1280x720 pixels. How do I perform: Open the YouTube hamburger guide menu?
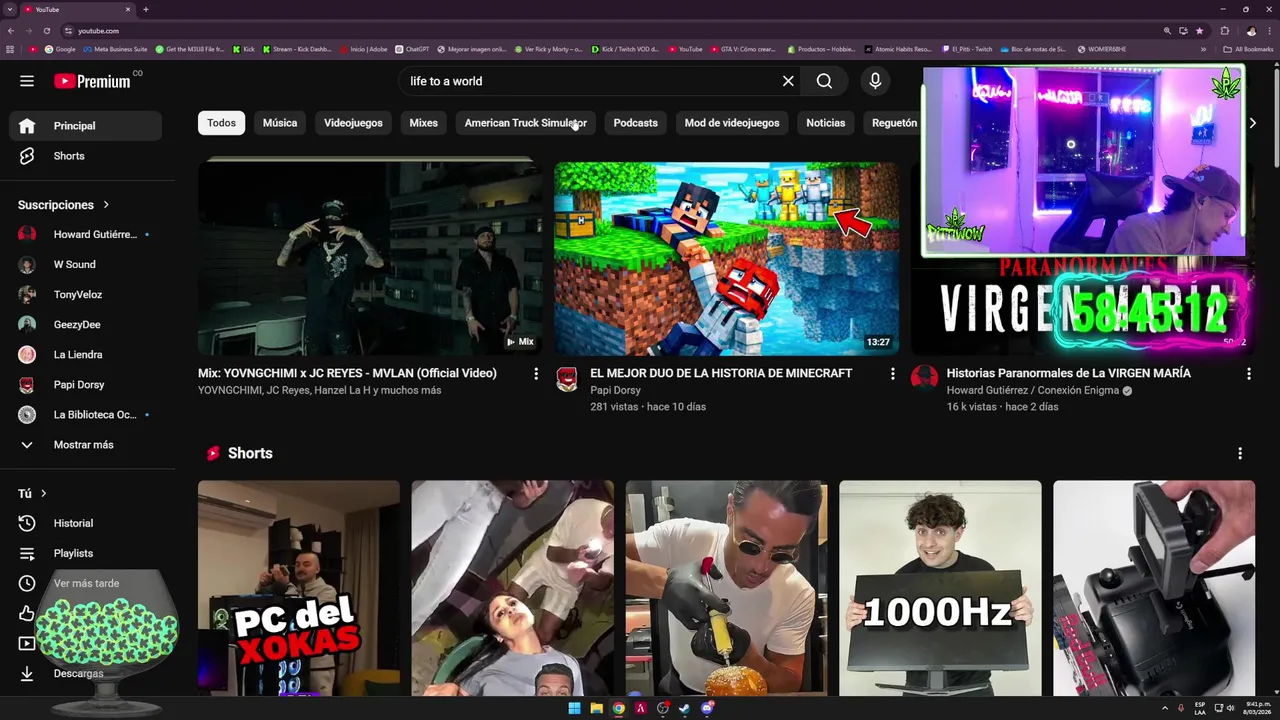pos(27,81)
